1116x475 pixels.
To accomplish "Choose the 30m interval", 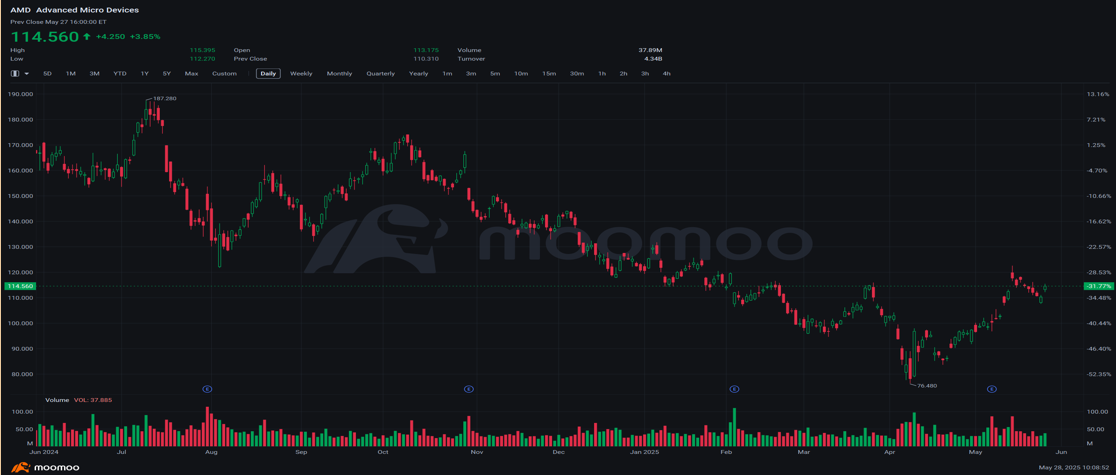I will (x=577, y=73).
